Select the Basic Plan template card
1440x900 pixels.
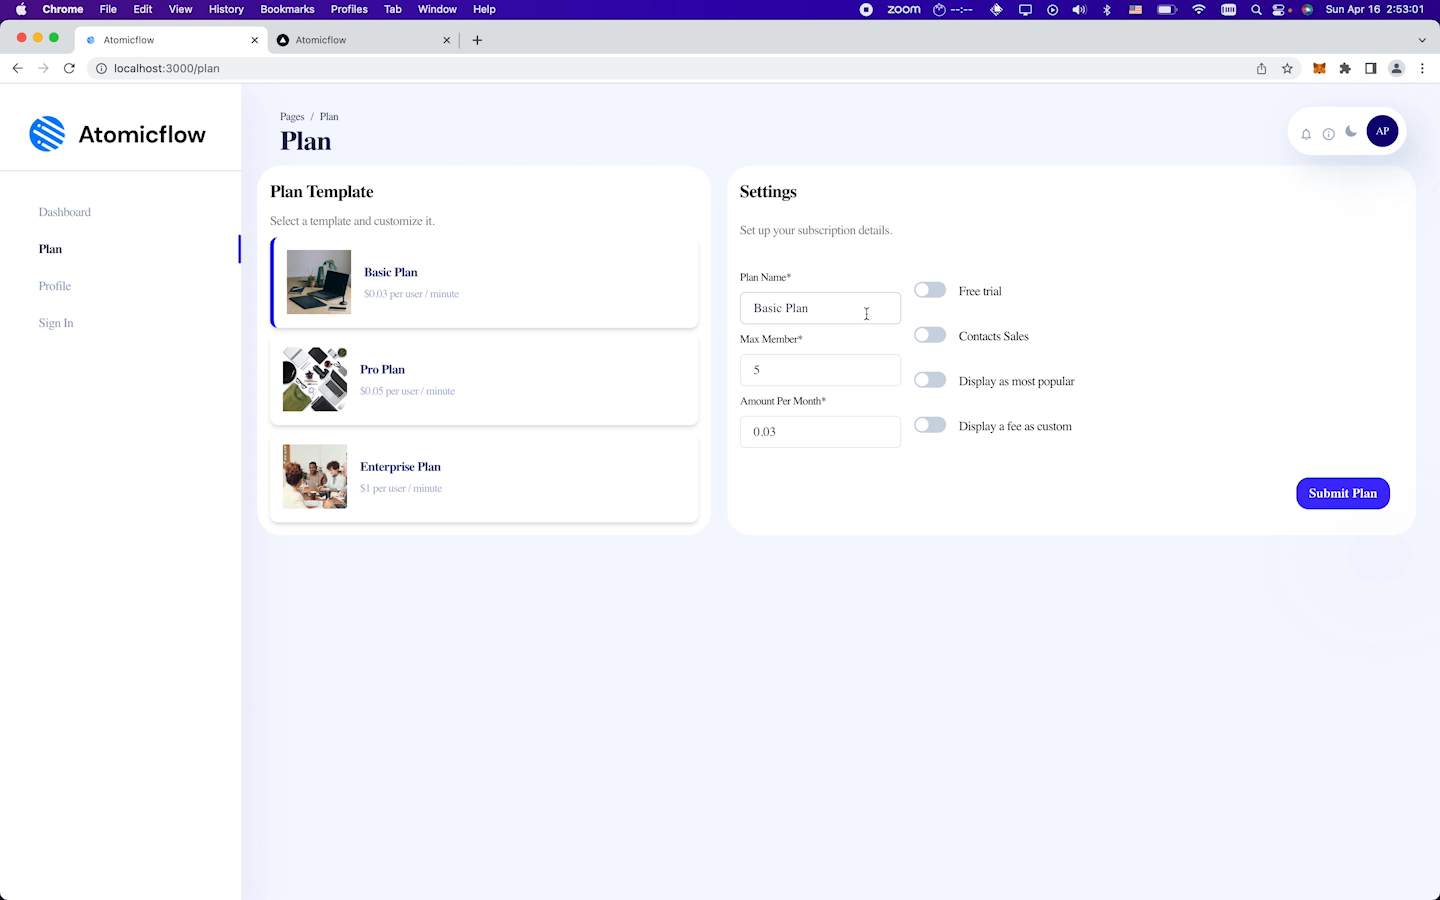click(484, 283)
